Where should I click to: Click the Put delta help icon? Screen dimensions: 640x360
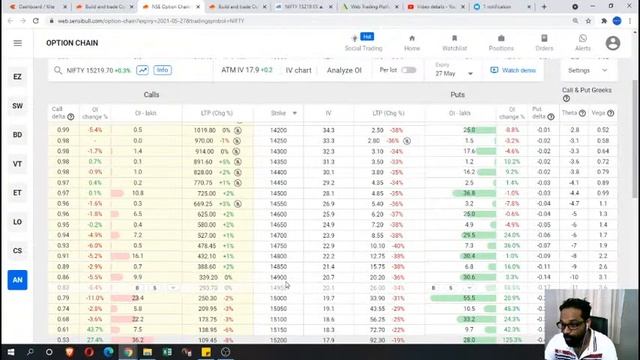(x=551, y=117)
